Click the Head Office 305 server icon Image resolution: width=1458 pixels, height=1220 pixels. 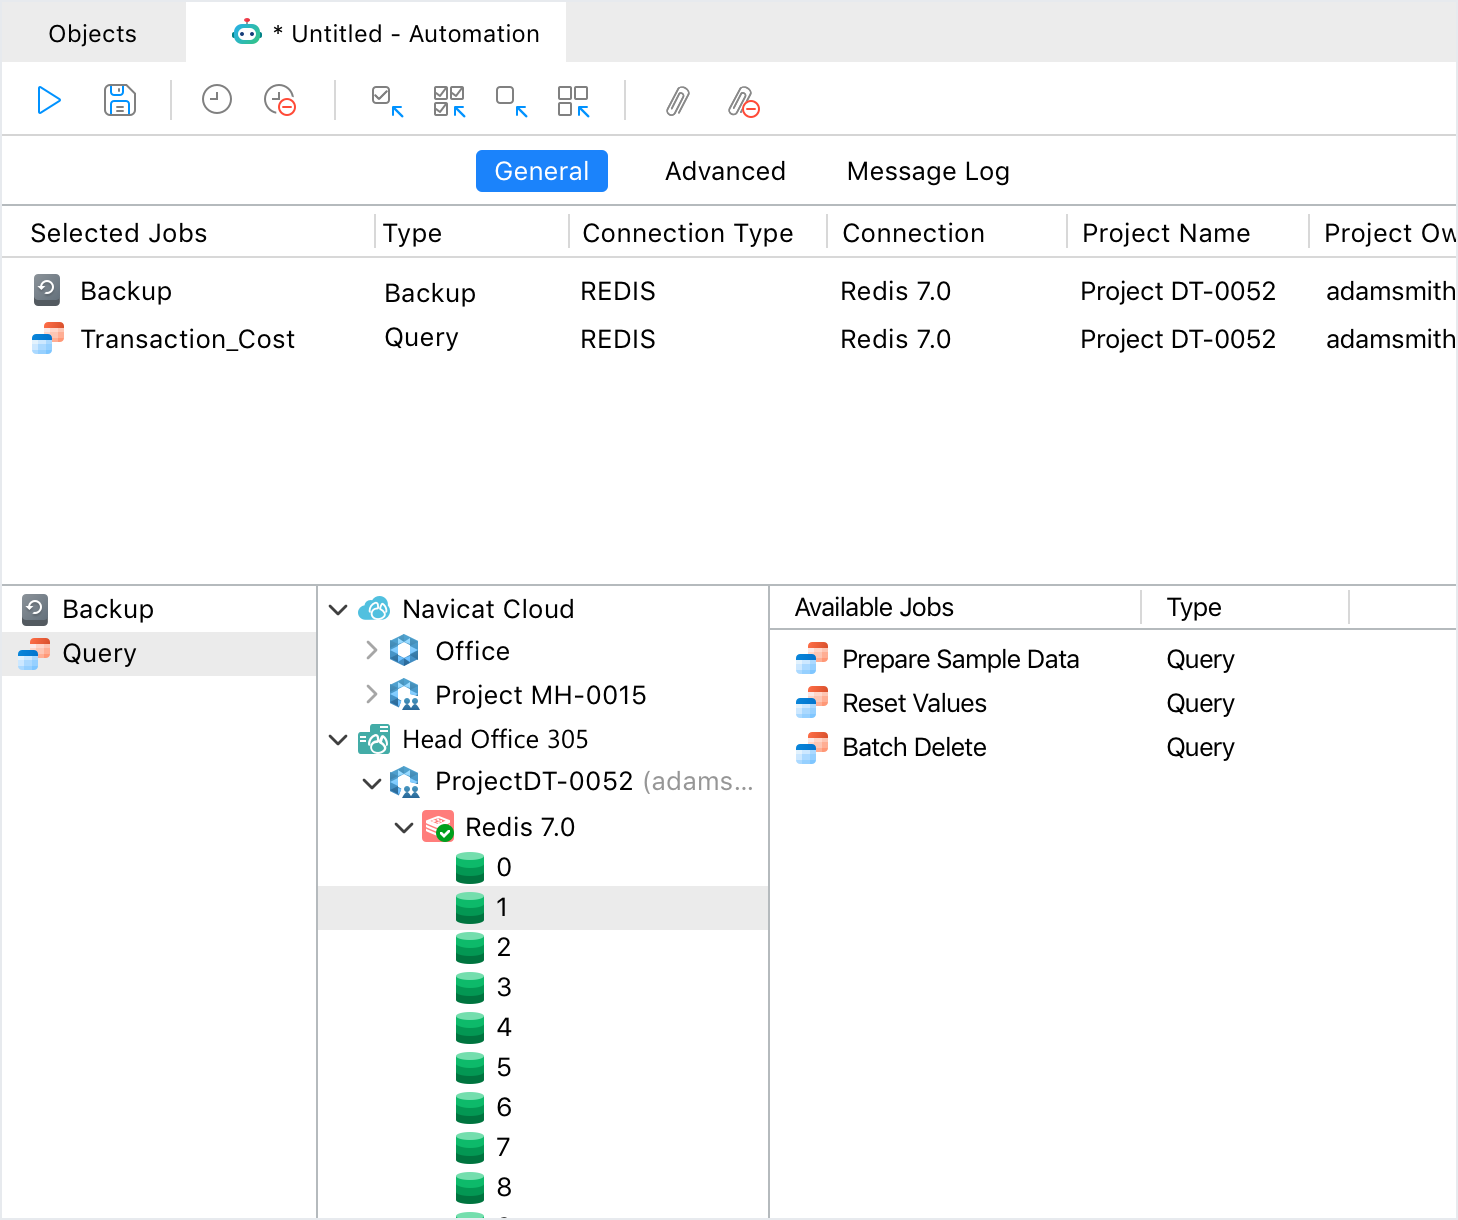tap(374, 738)
